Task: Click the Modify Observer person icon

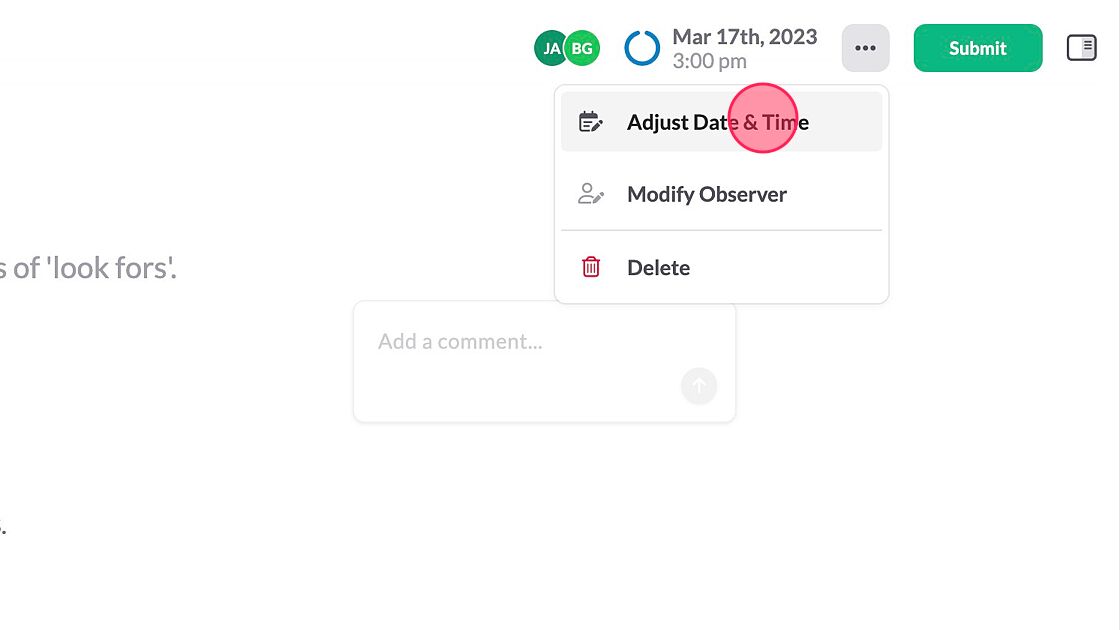Action: point(590,193)
